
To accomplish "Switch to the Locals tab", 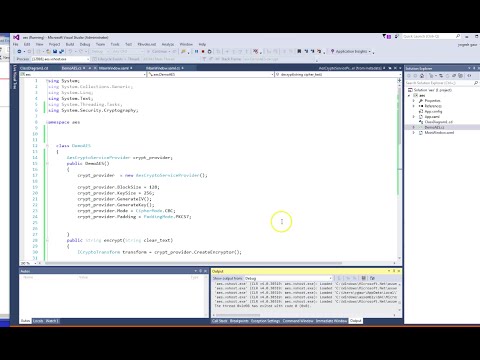I will point(38,321).
